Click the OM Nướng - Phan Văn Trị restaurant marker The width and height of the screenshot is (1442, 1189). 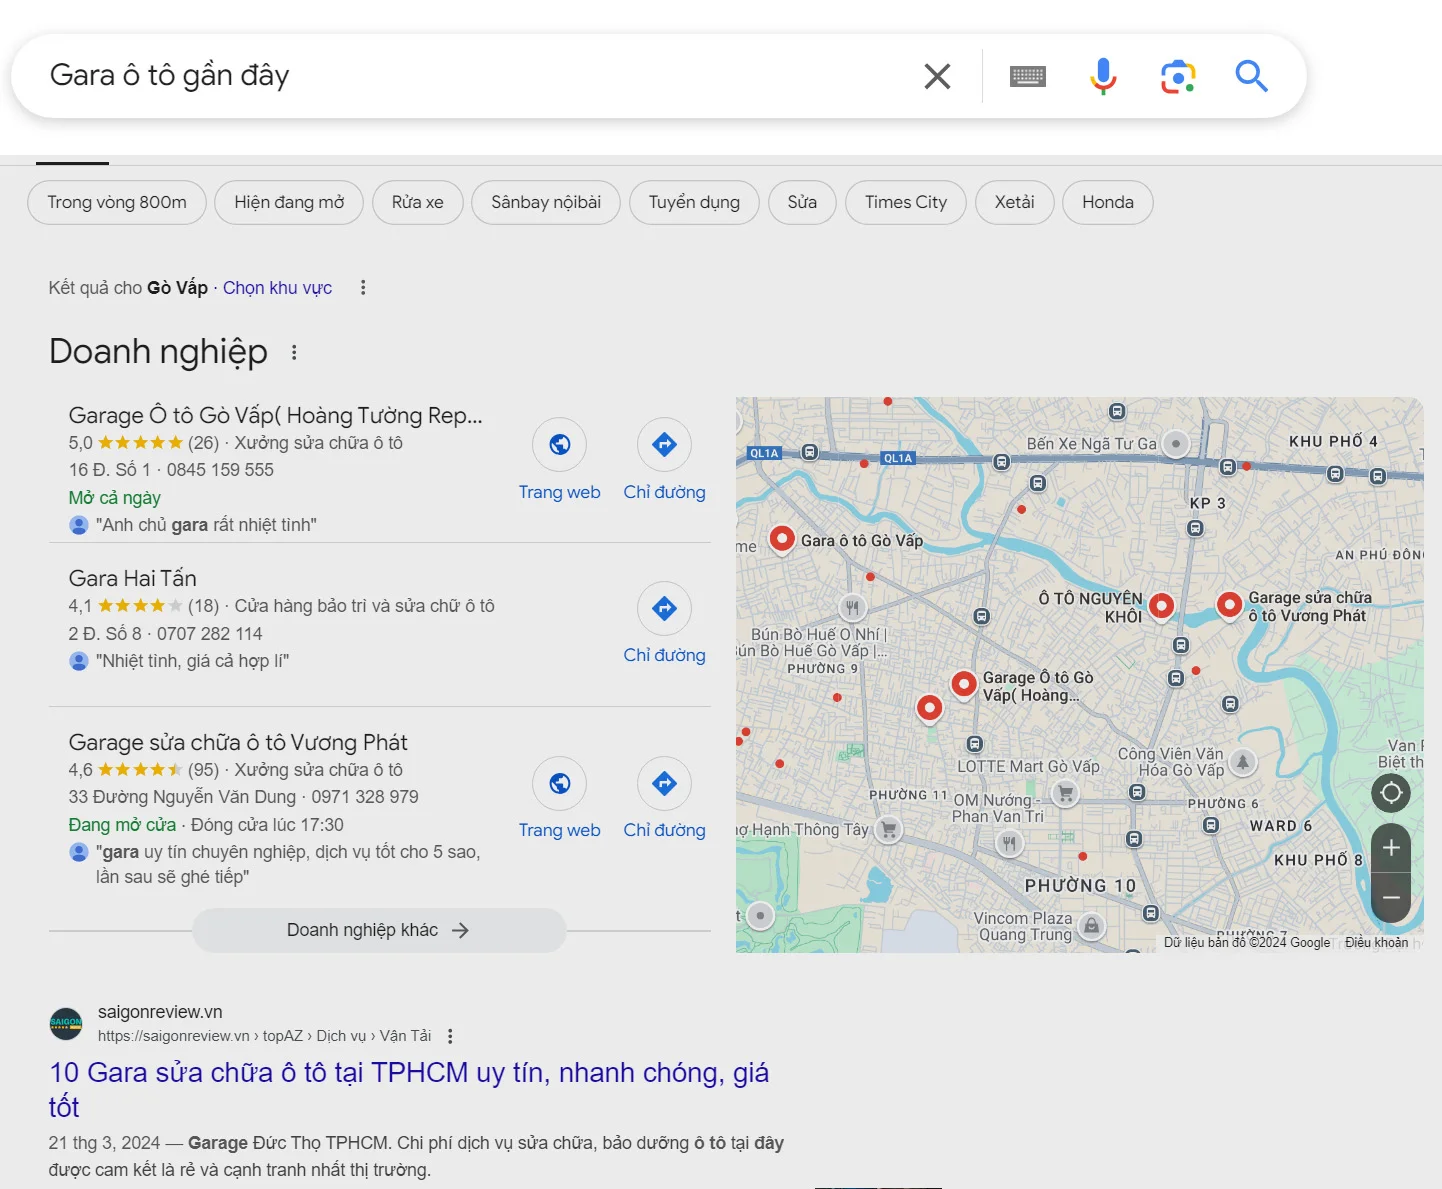(x=1010, y=843)
